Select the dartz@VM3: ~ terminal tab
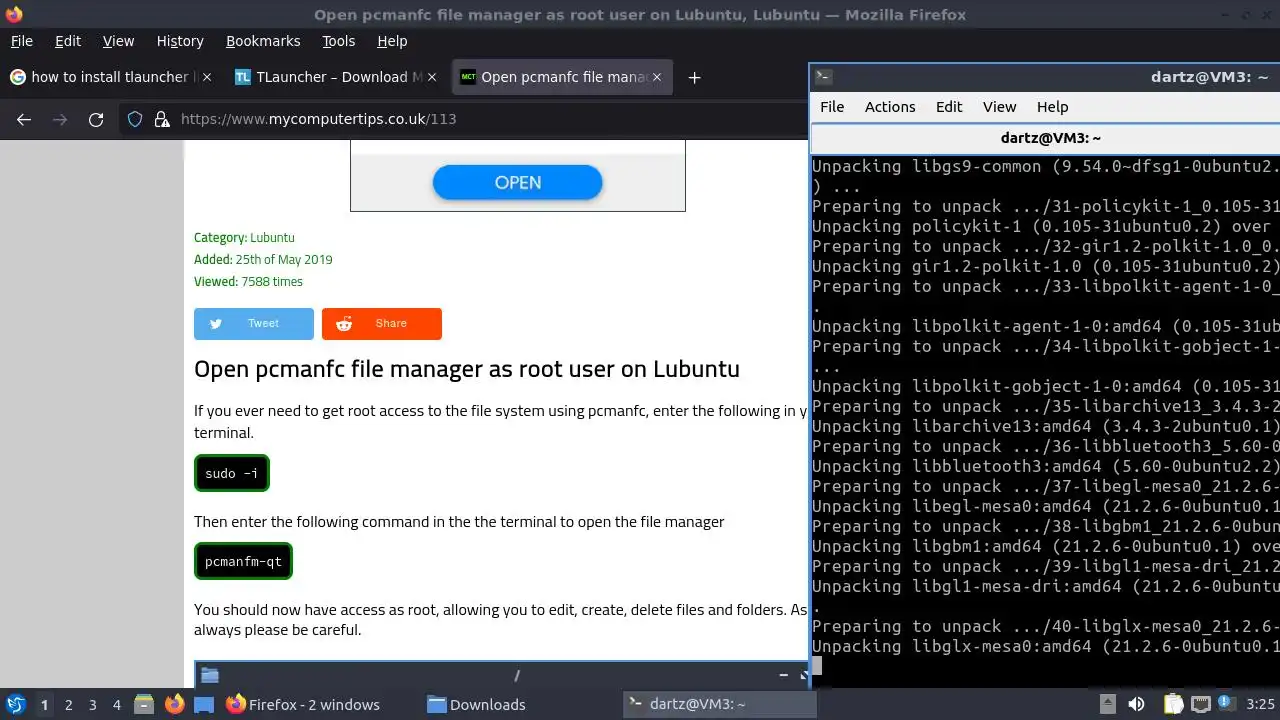Viewport: 1280px width, 720px height. pos(1050,138)
